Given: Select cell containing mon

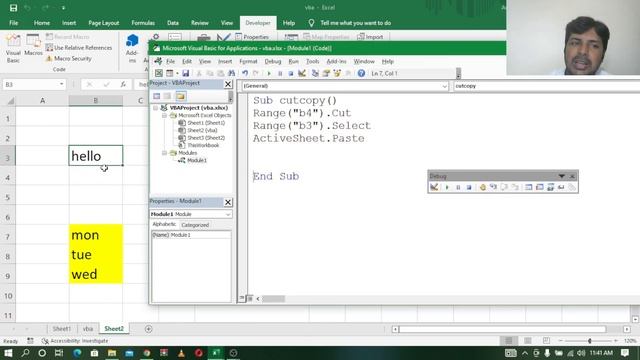Looking at the screenshot, I should pos(96,235).
